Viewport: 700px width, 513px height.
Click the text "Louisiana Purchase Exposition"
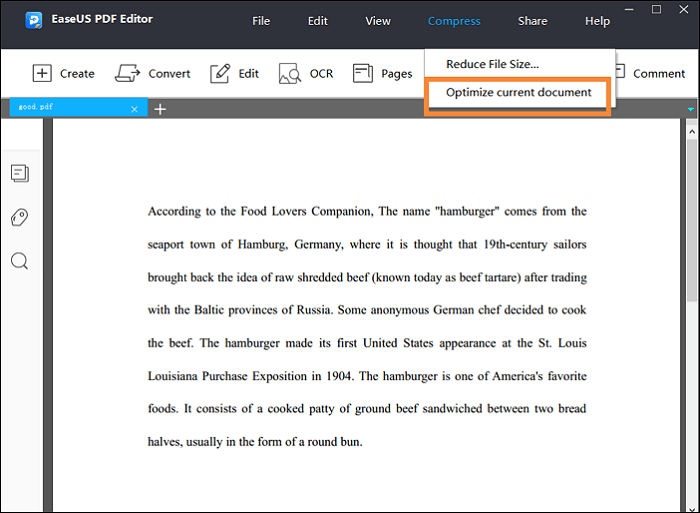pos(227,376)
